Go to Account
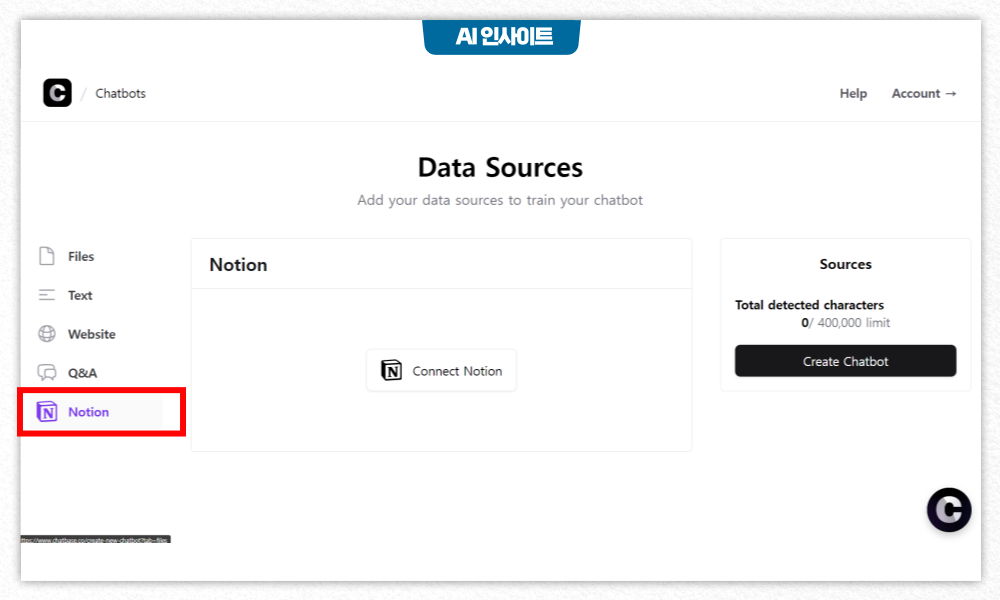Screen dimensions: 1000x600 coord(924,93)
